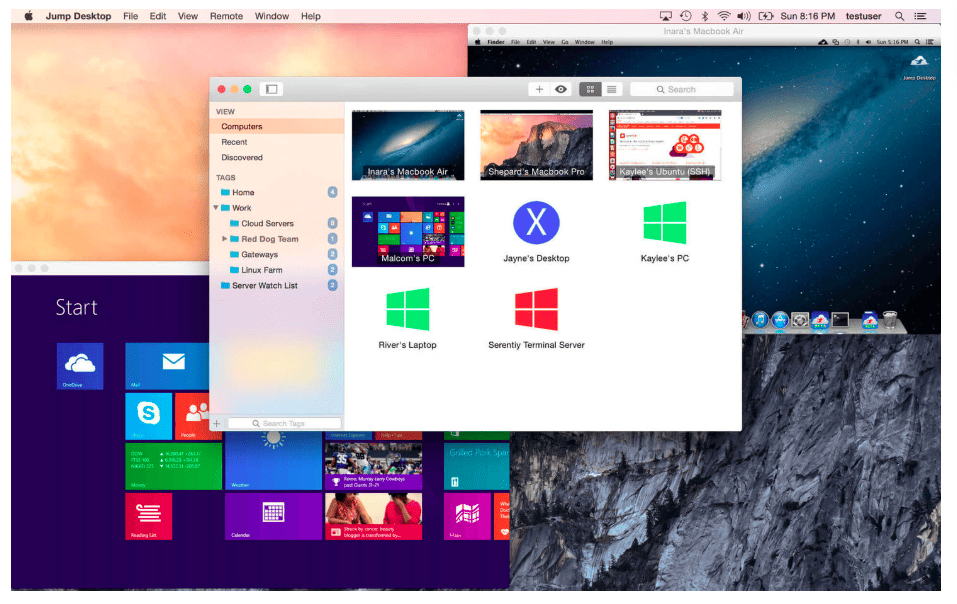Focus the Search Tags field
This screenshot has height=604, width=957.
pos(284,423)
